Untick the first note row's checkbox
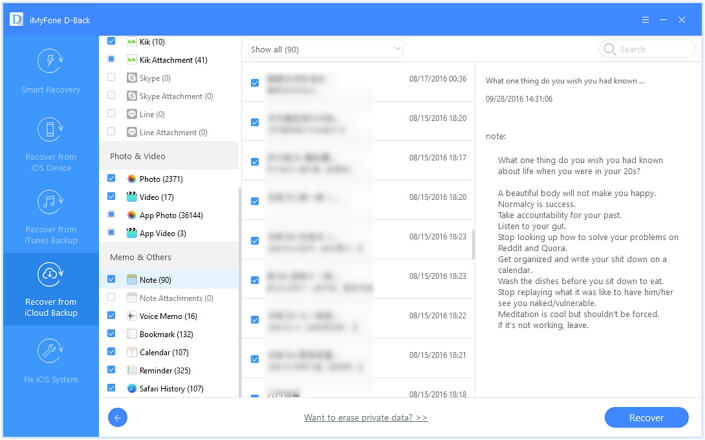Image resolution: width=705 pixels, height=440 pixels. point(255,83)
